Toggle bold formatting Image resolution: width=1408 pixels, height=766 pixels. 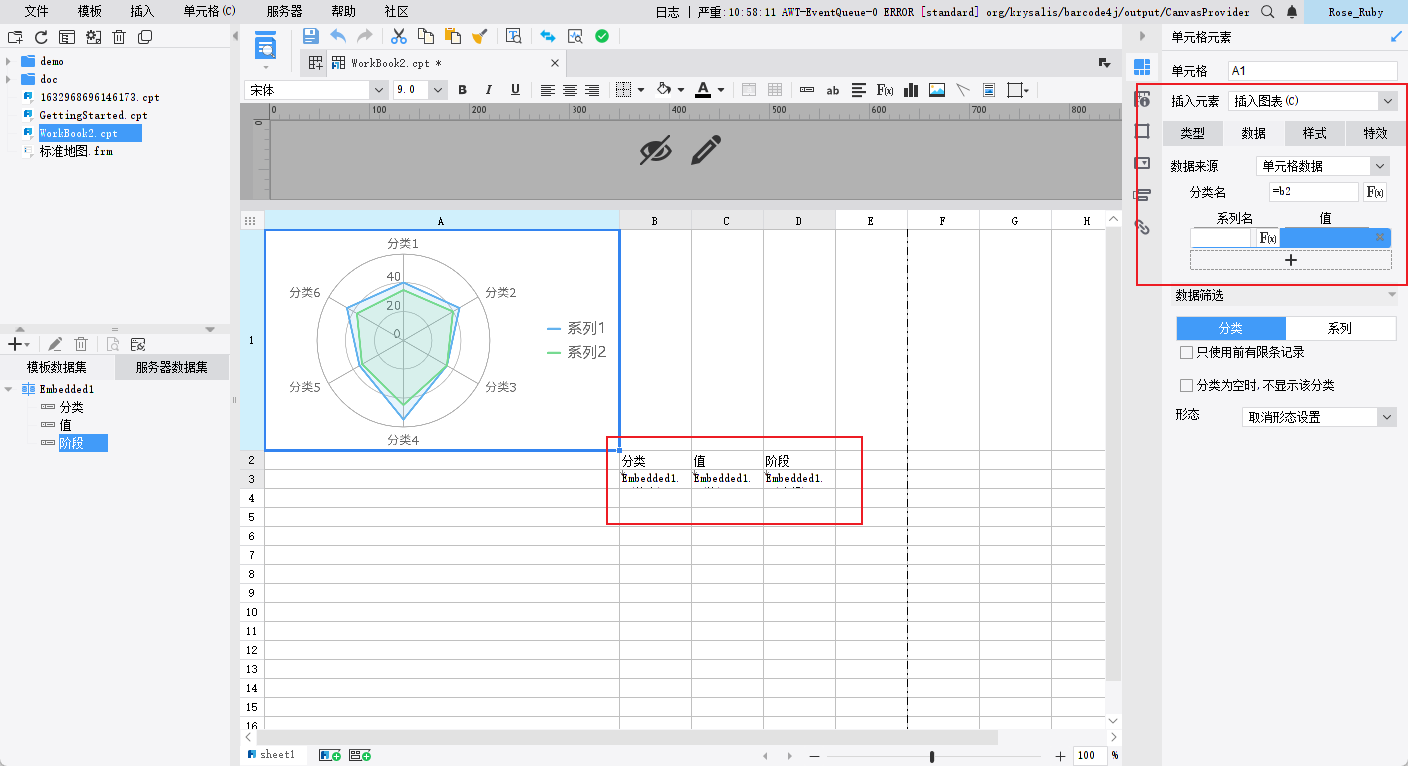coord(463,90)
